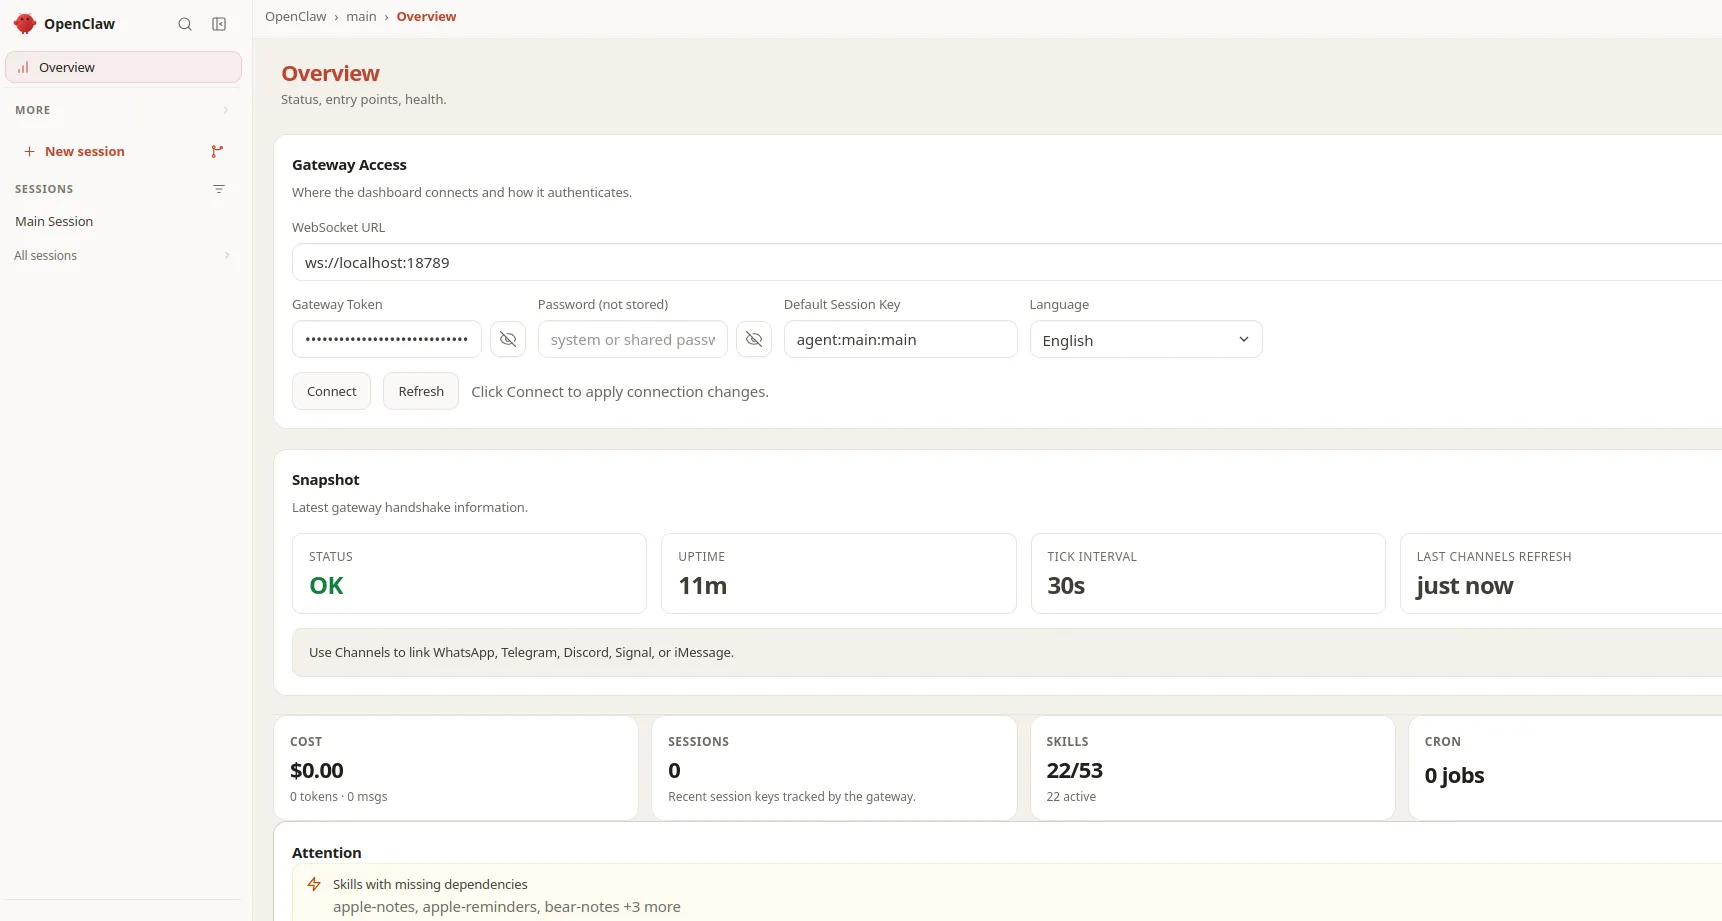Click the Connect button
Image resolution: width=1722 pixels, height=921 pixels.
[x=332, y=391]
